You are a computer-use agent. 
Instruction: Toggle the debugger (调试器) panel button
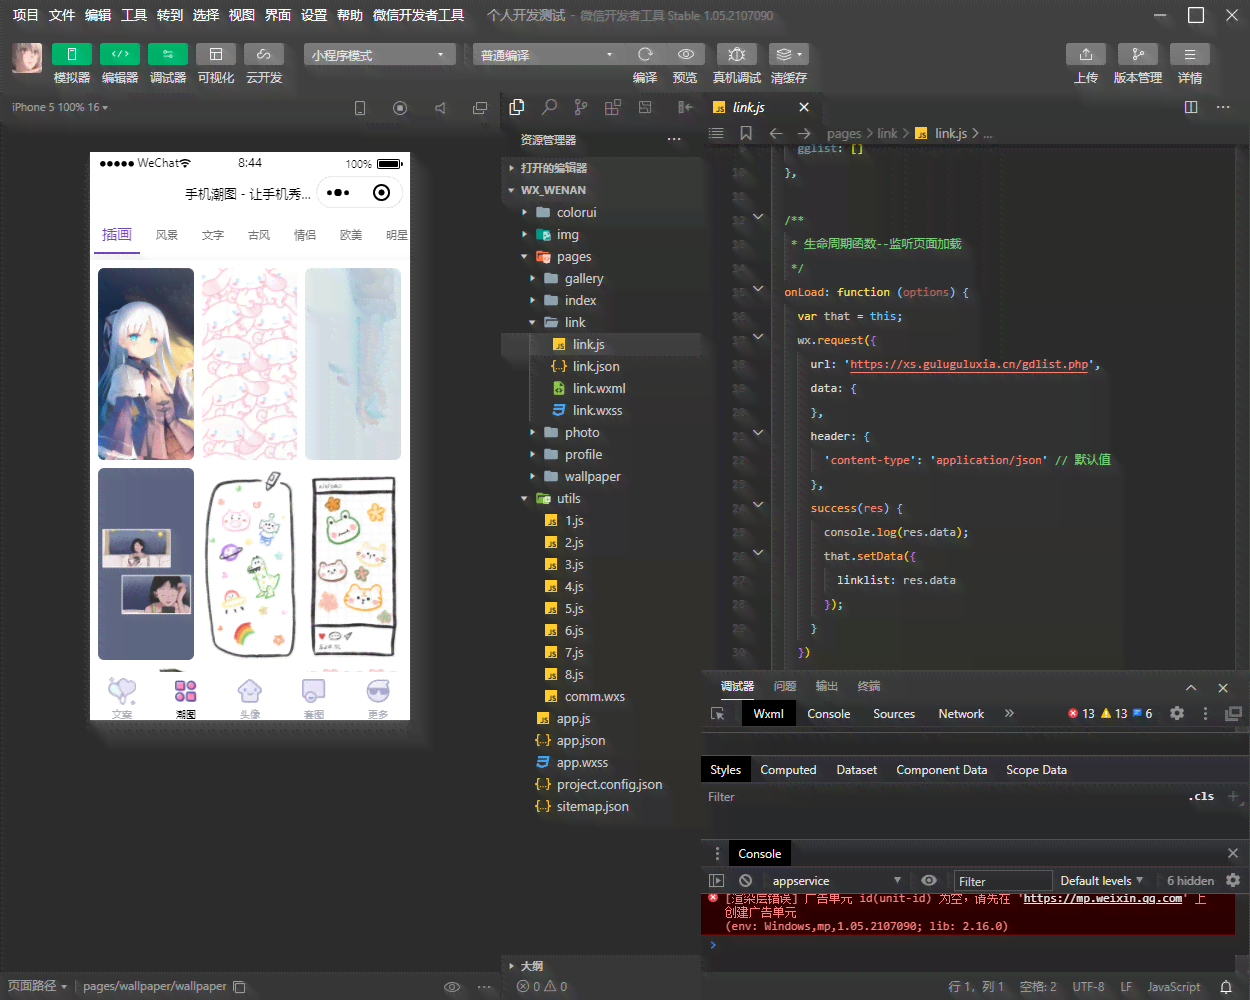[168, 54]
